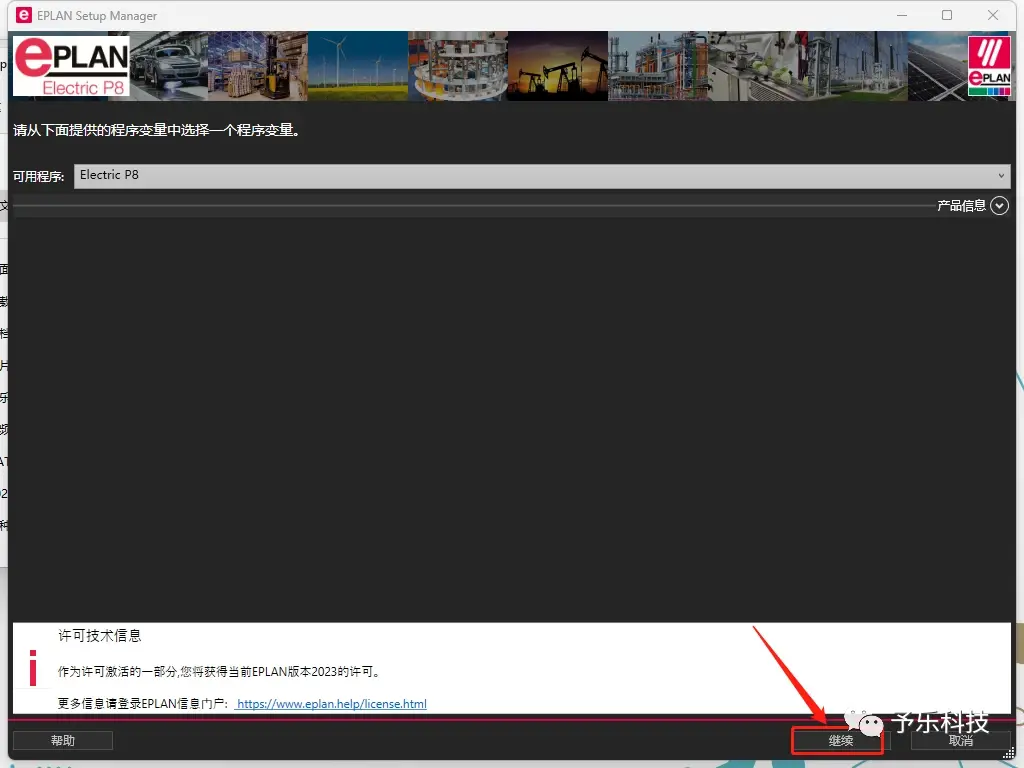Click the oil pumpjack sunset banner image
Viewport: 1024px width, 768px height.
pyautogui.click(x=558, y=66)
